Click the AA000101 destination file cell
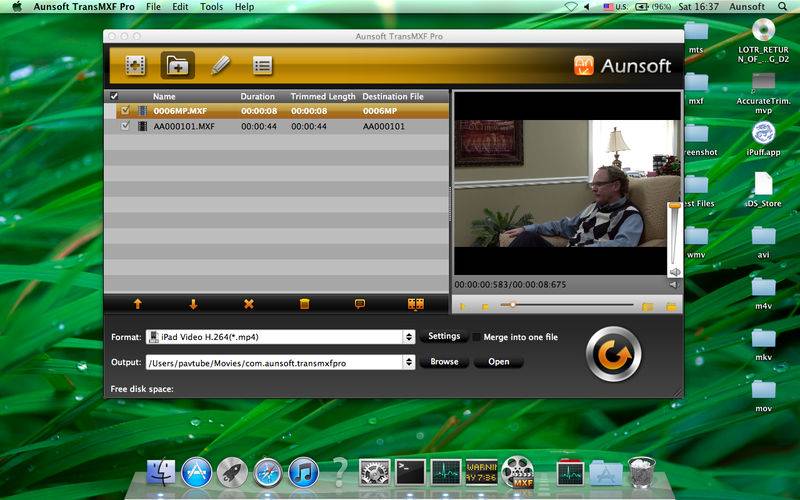This screenshot has height=500, width=800. coord(384,126)
